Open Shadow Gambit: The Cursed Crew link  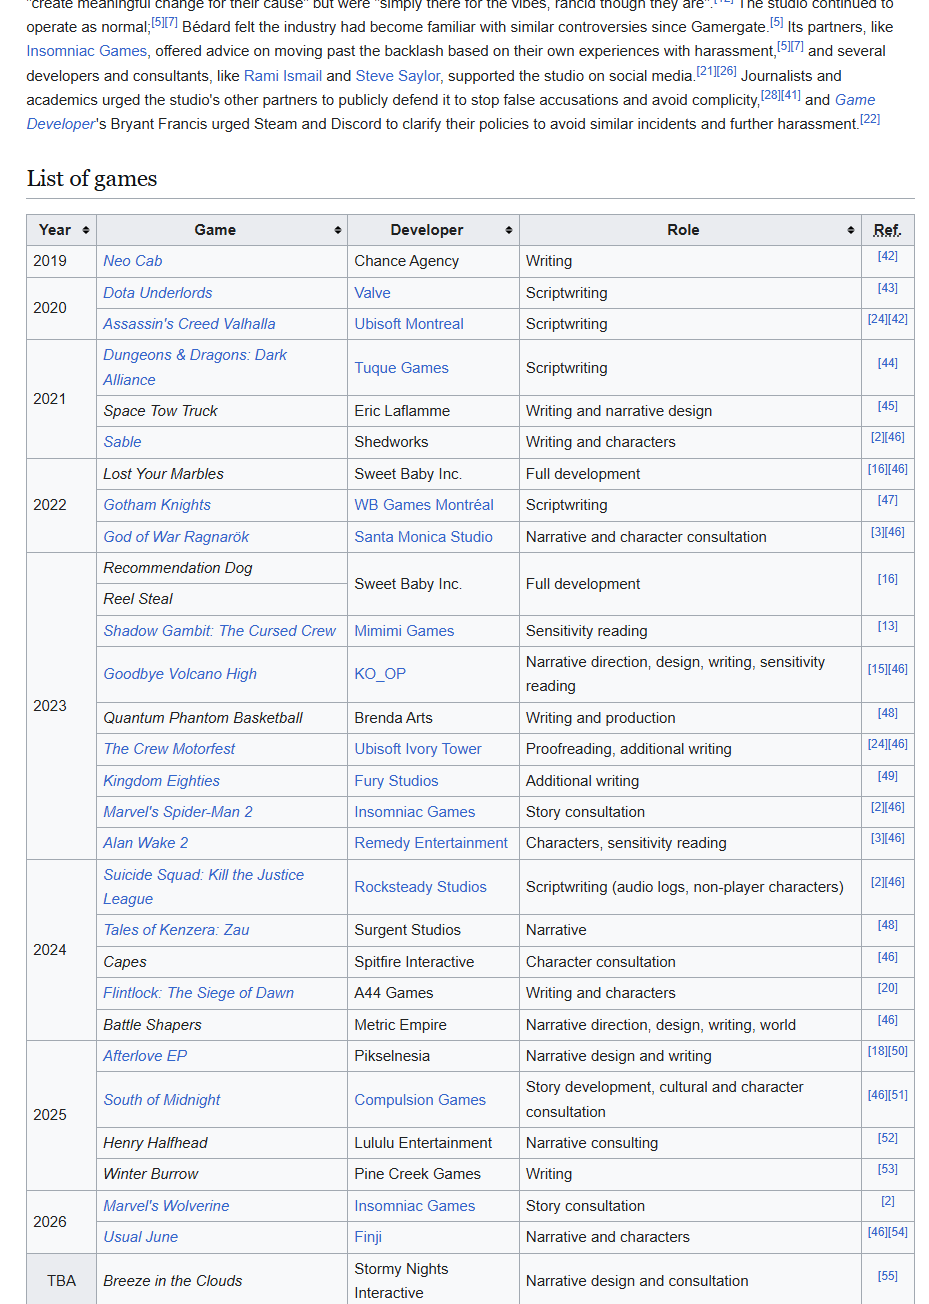(x=220, y=631)
